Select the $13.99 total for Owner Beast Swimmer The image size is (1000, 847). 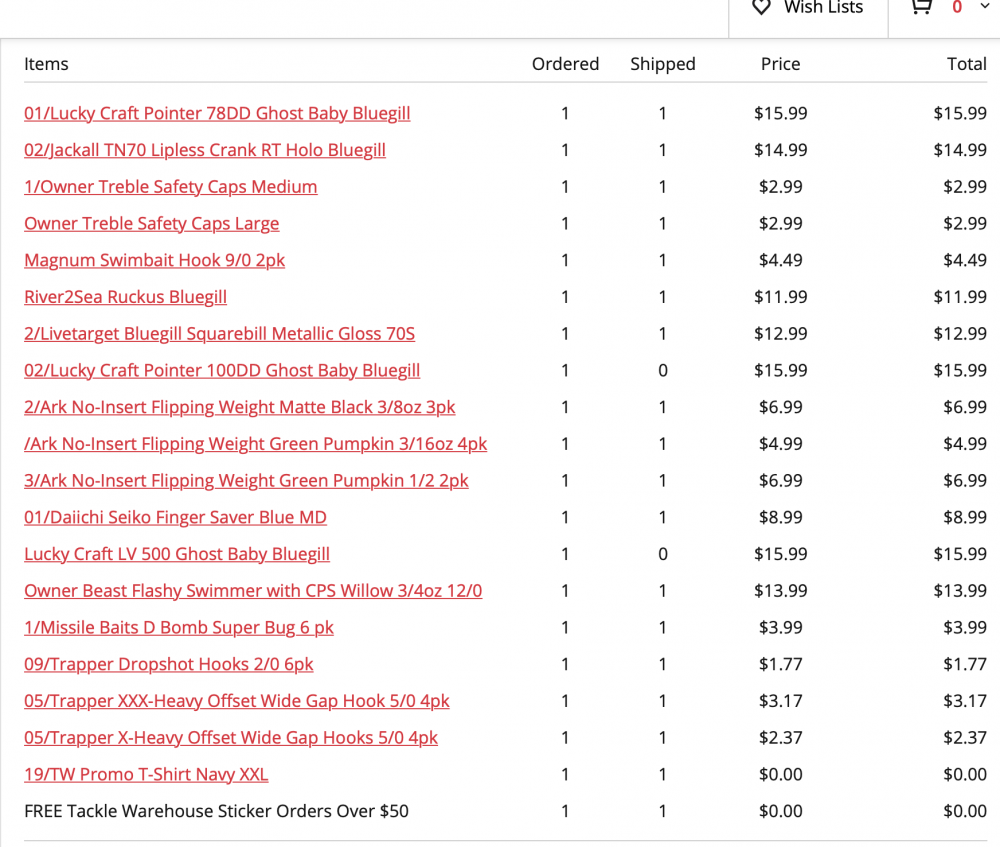[x=960, y=591]
